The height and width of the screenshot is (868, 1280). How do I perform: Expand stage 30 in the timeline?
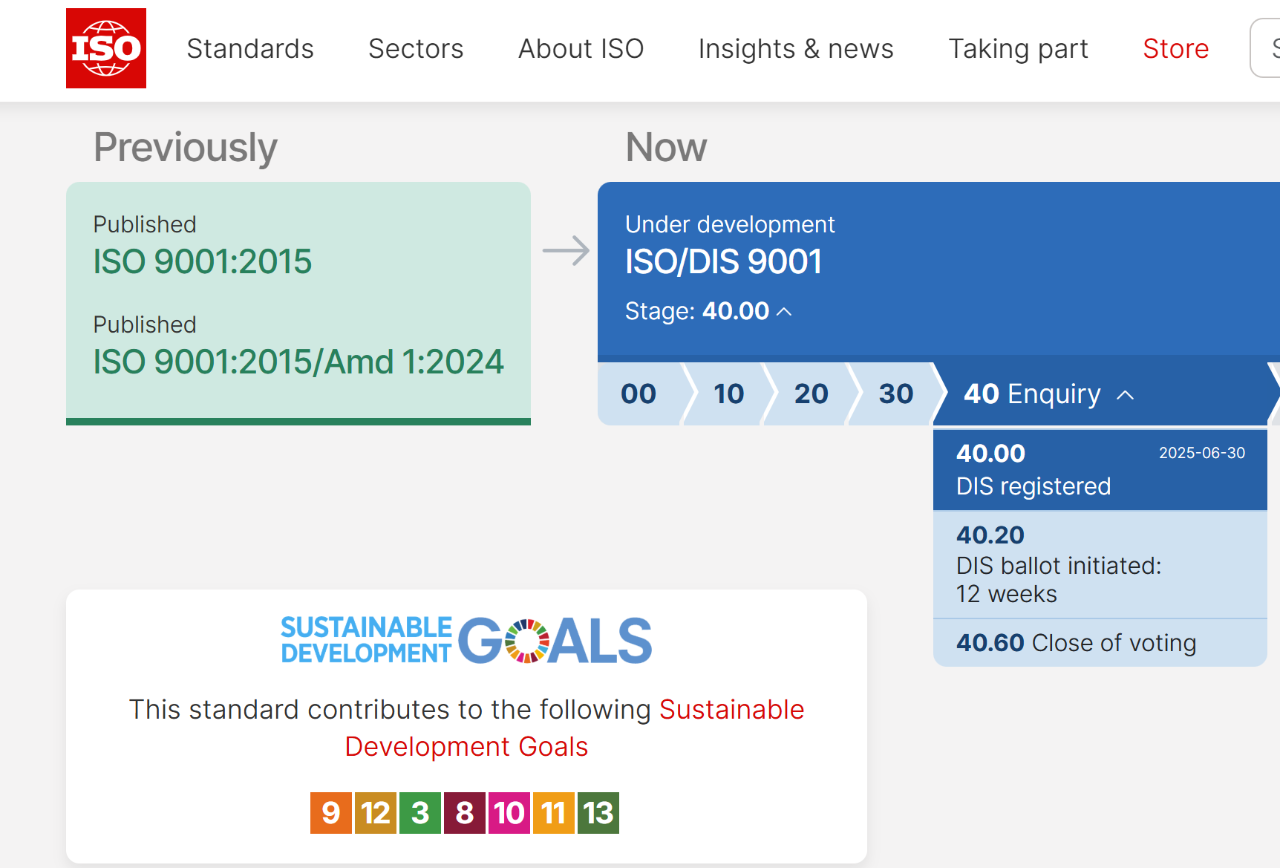click(x=895, y=394)
